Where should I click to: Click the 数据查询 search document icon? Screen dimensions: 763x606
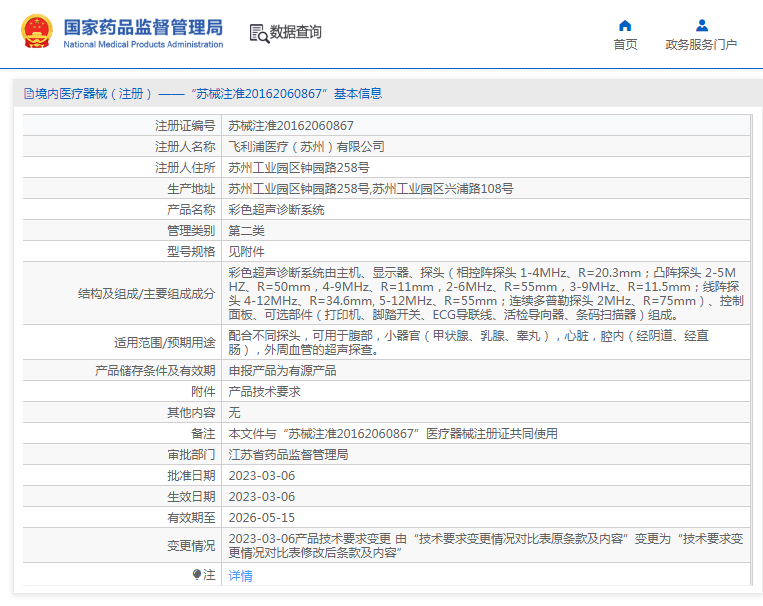(x=259, y=33)
